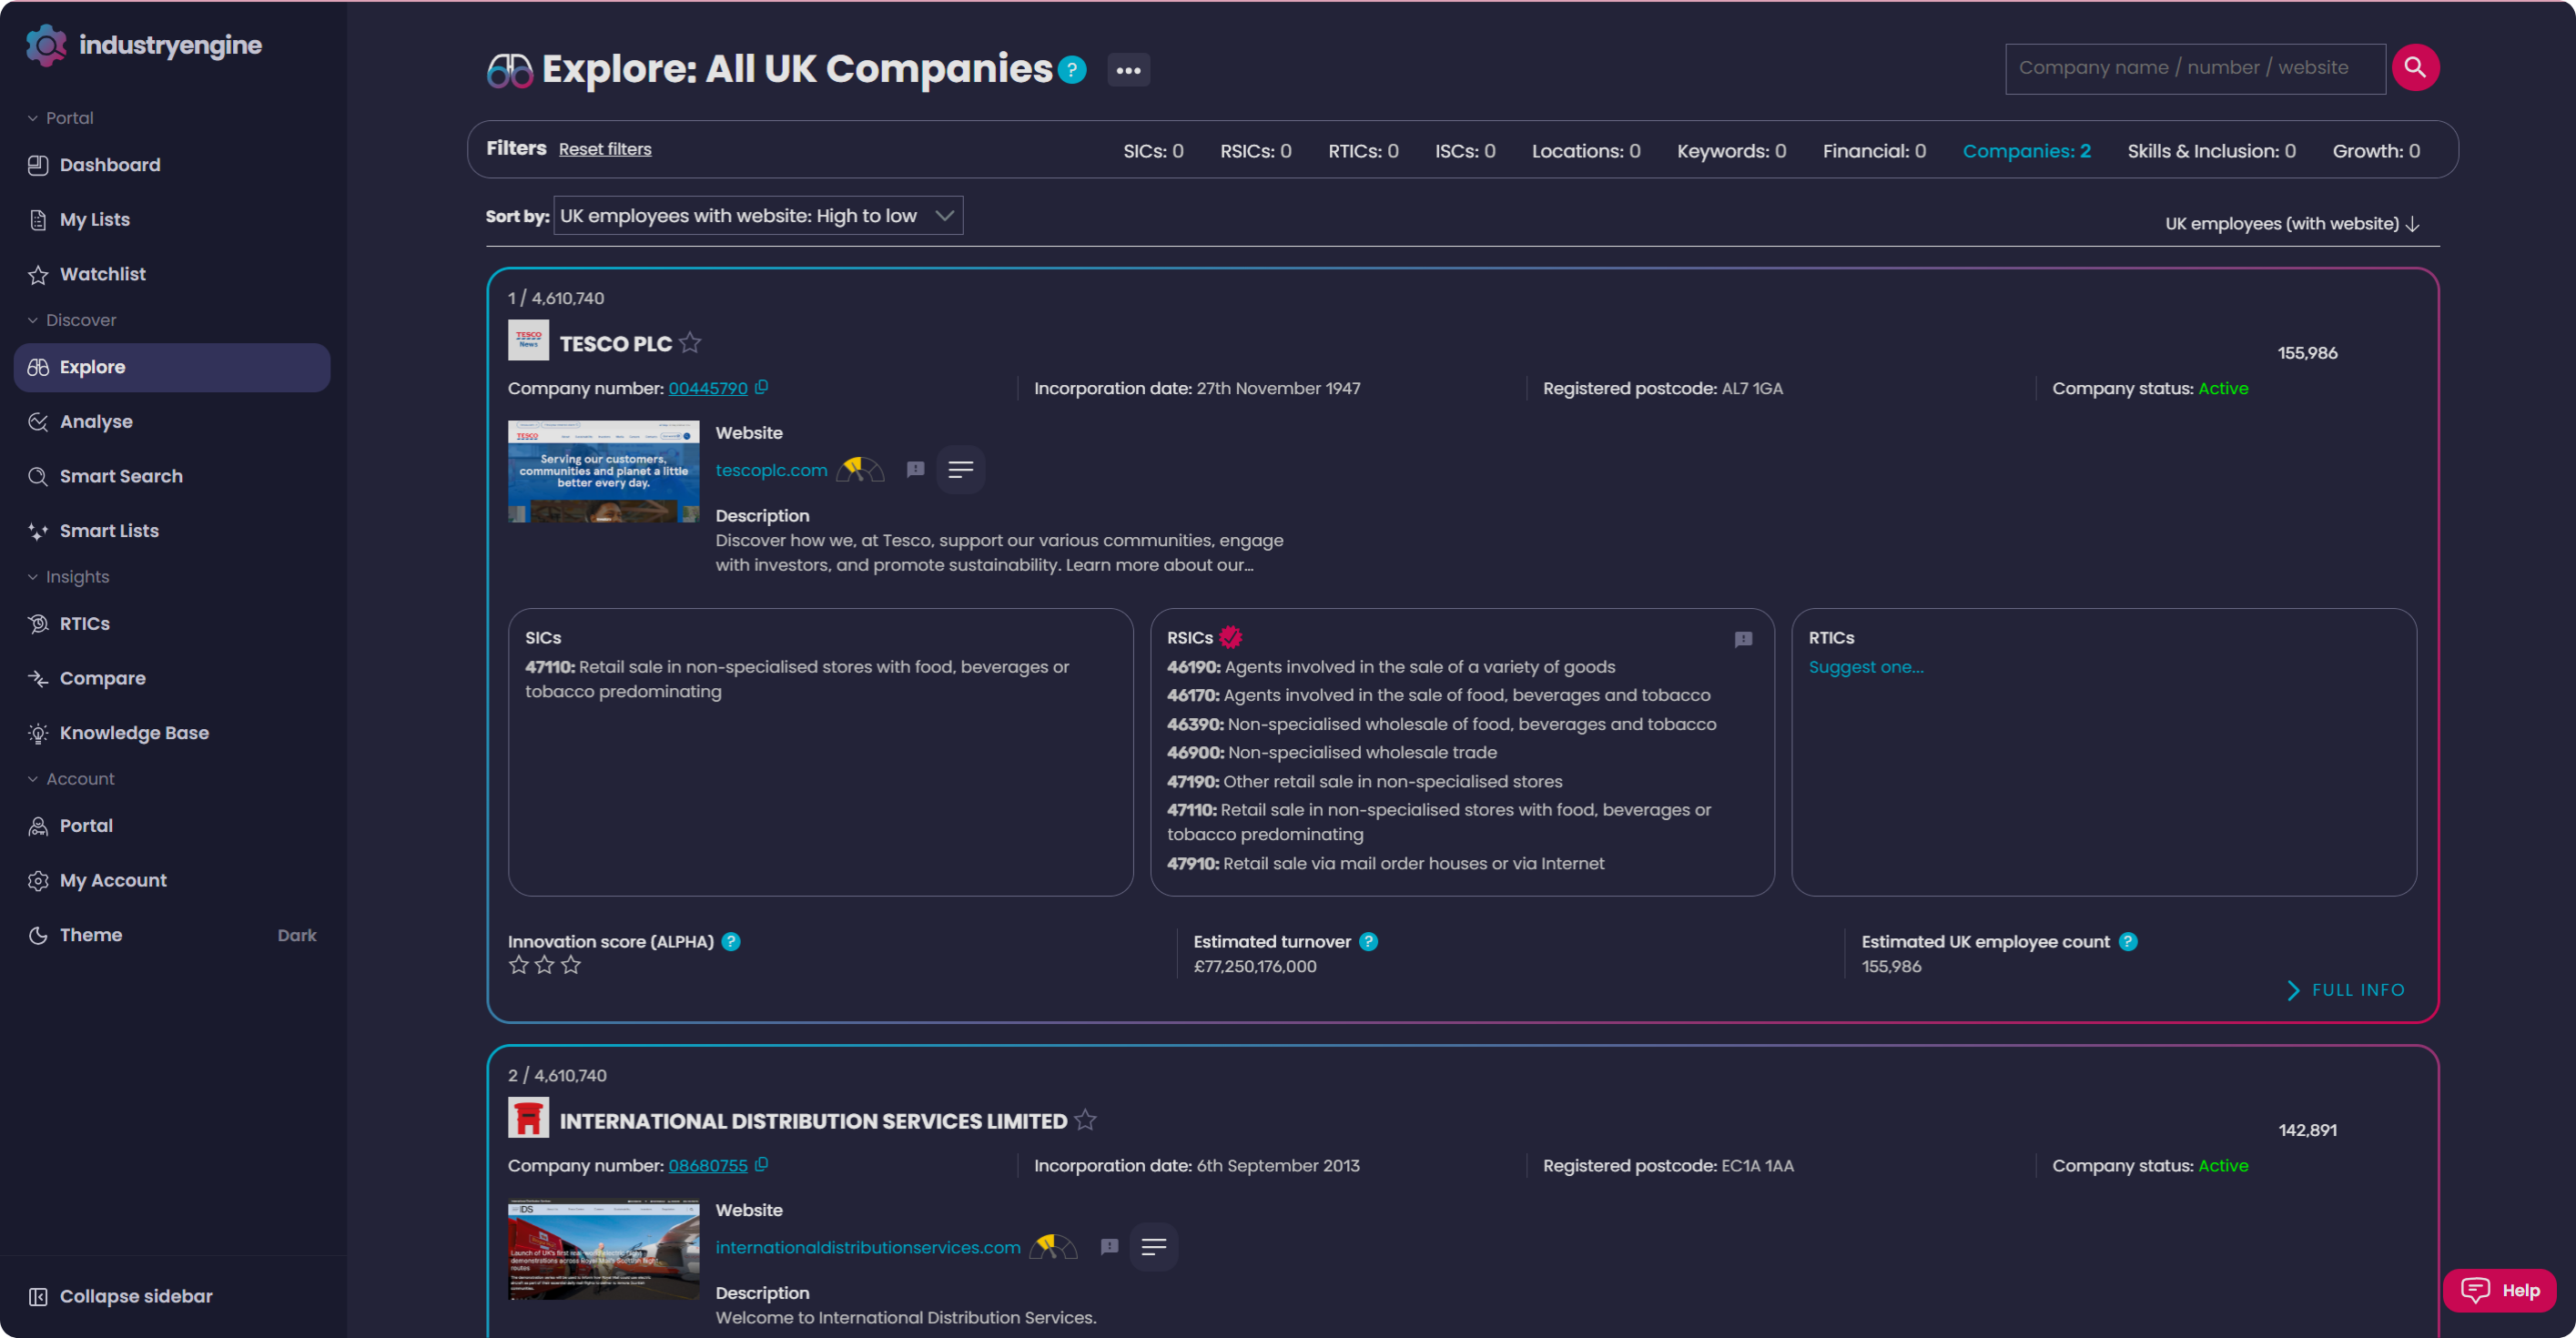The width and height of the screenshot is (2576, 1338).
Task: Click the industryengine logo icon
Action: coord(46,45)
